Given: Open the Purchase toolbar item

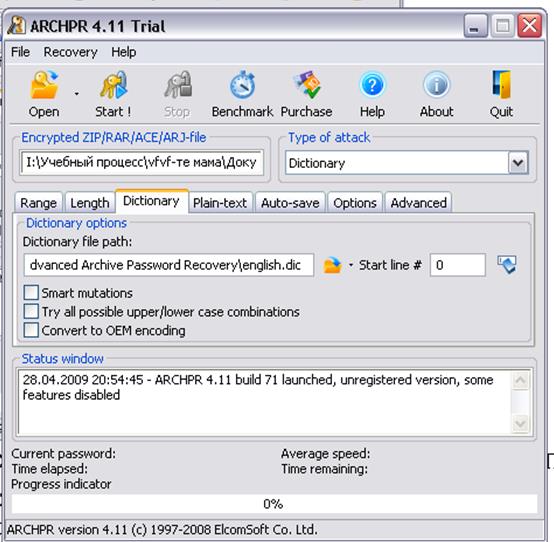Looking at the screenshot, I should click(306, 94).
